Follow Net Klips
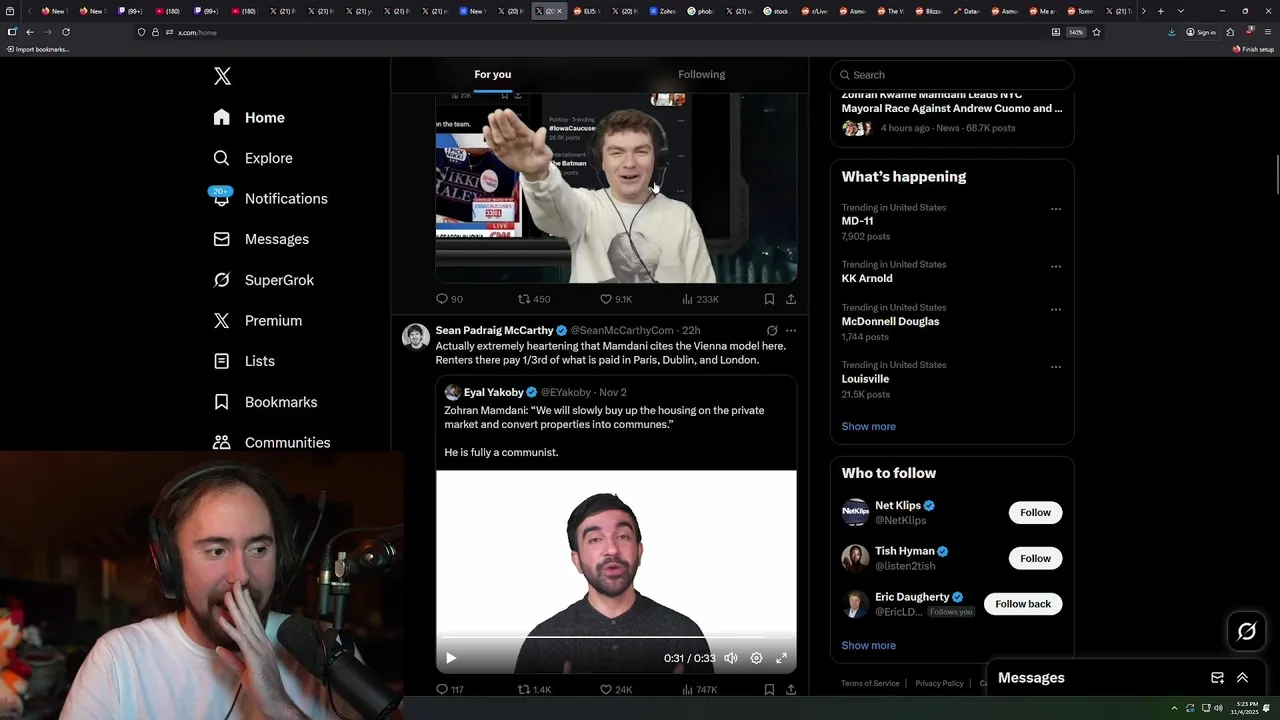This screenshot has width=1280, height=720. click(x=1035, y=513)
